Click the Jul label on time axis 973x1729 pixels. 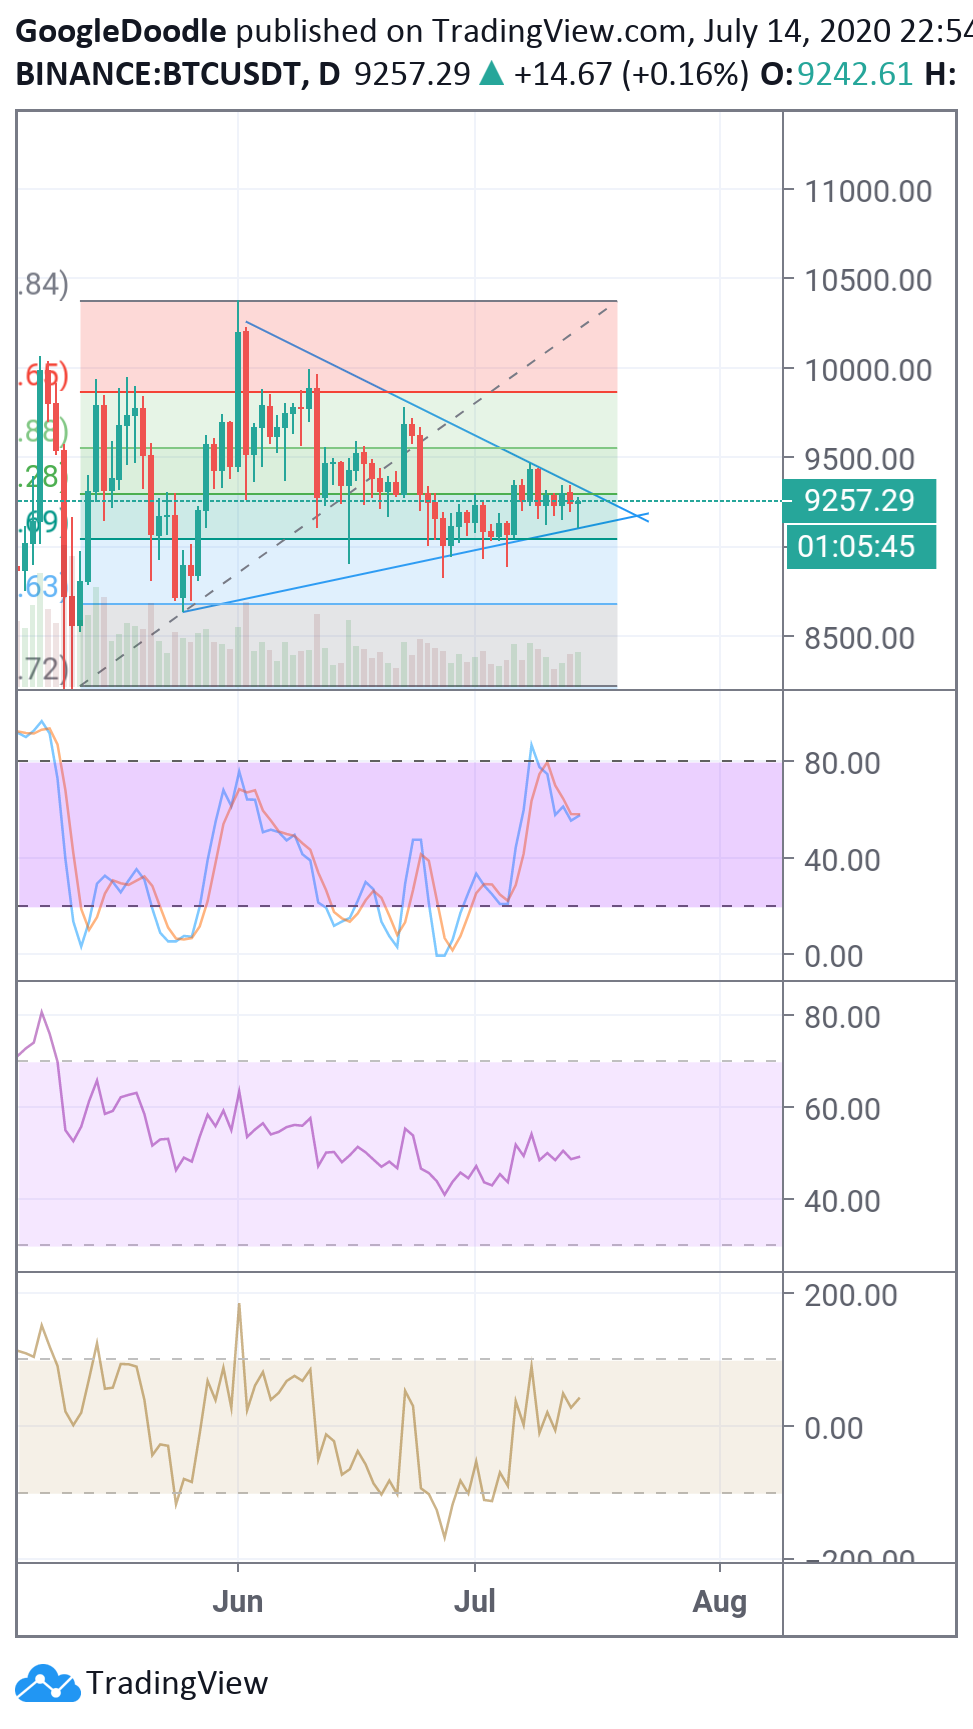(474, 1601)
